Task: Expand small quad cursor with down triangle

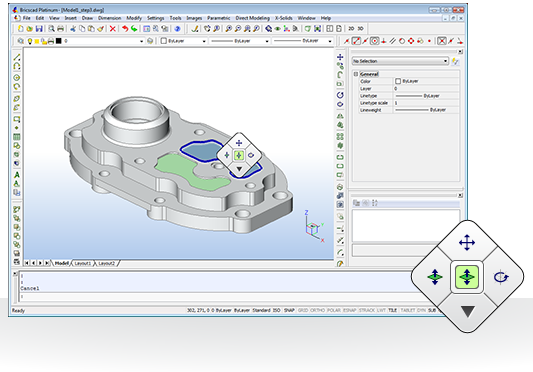Action: point(239,169)
